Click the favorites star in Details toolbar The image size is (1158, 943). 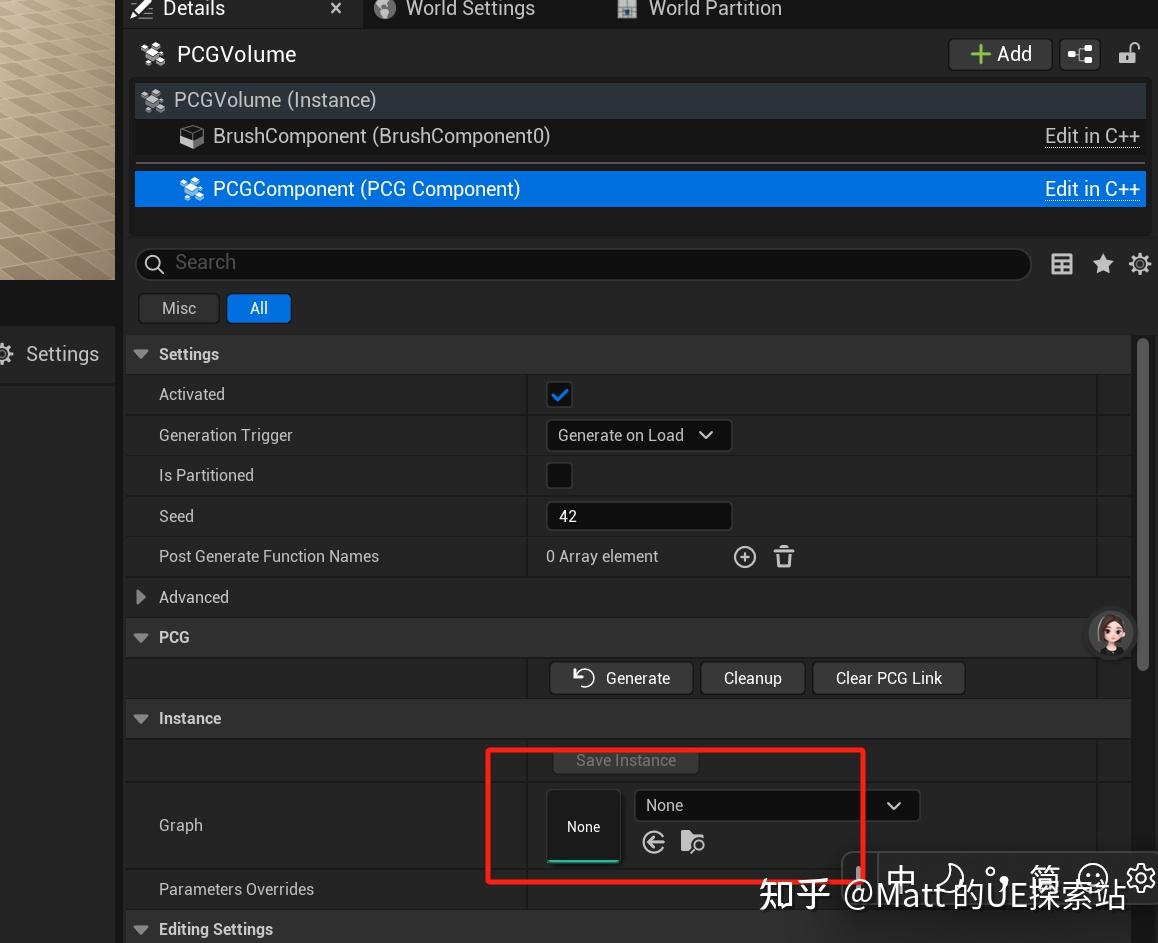click(x=1102, y=263)
